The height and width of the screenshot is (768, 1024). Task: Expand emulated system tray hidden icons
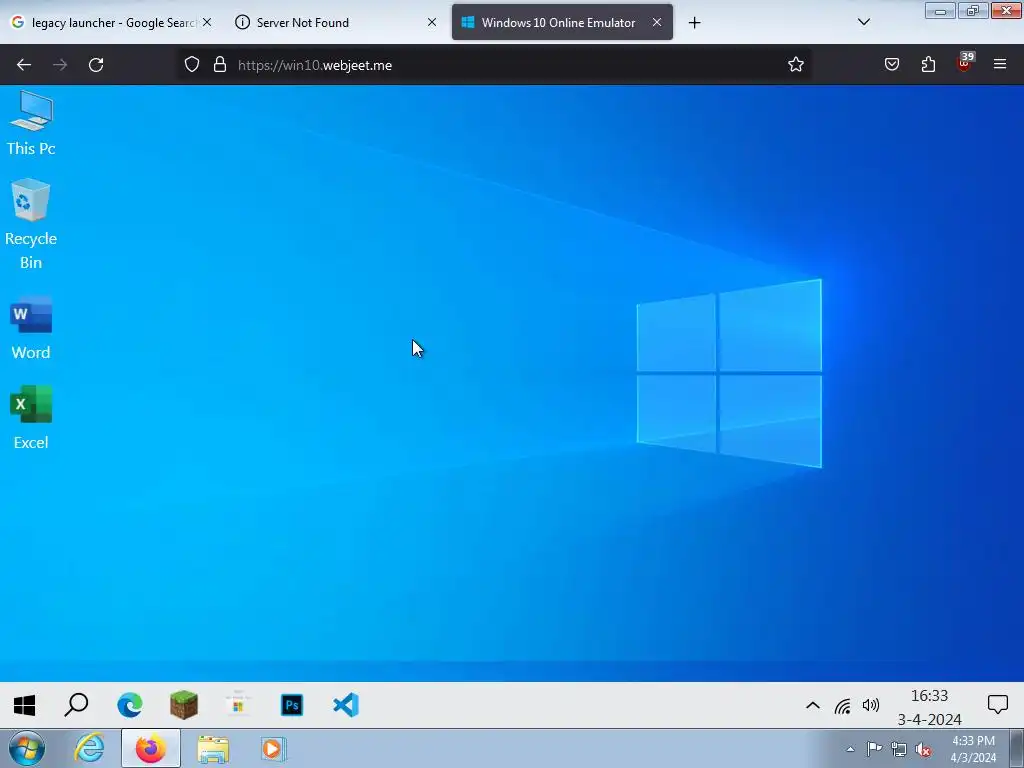(812, 705)
